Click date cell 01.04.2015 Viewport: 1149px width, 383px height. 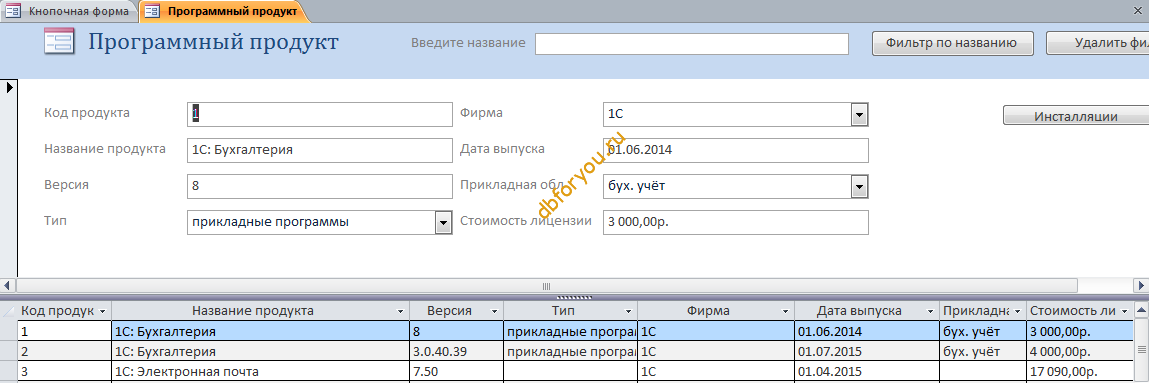867,371
